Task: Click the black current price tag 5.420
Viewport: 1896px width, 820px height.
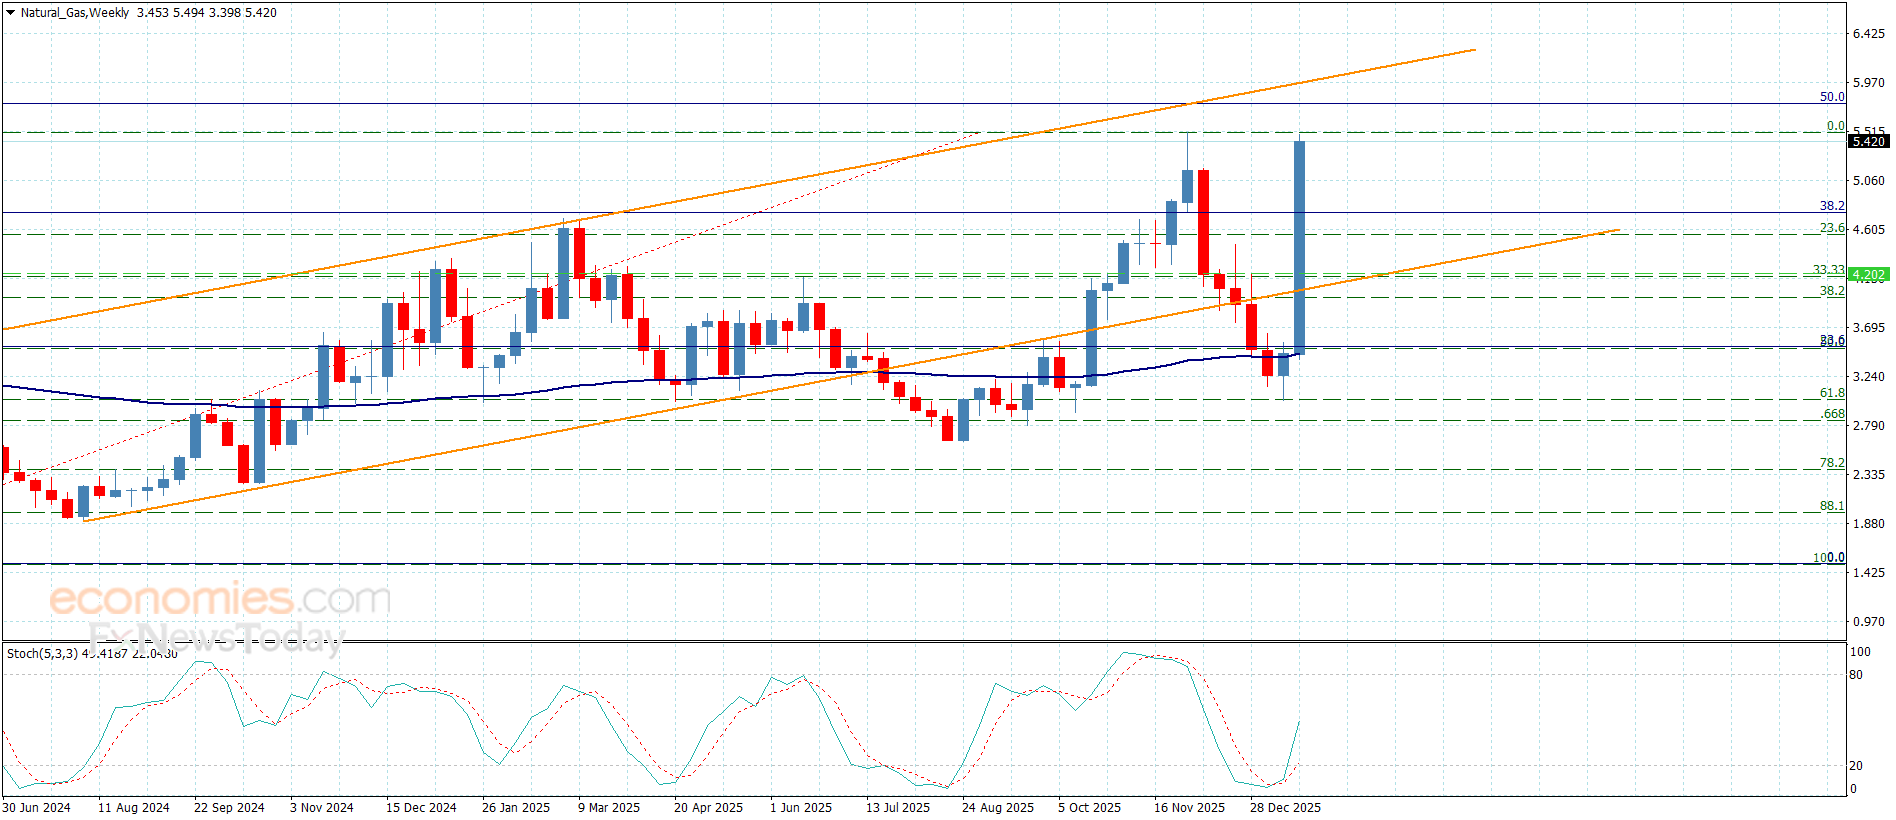Action: [x=1868, y=142]
